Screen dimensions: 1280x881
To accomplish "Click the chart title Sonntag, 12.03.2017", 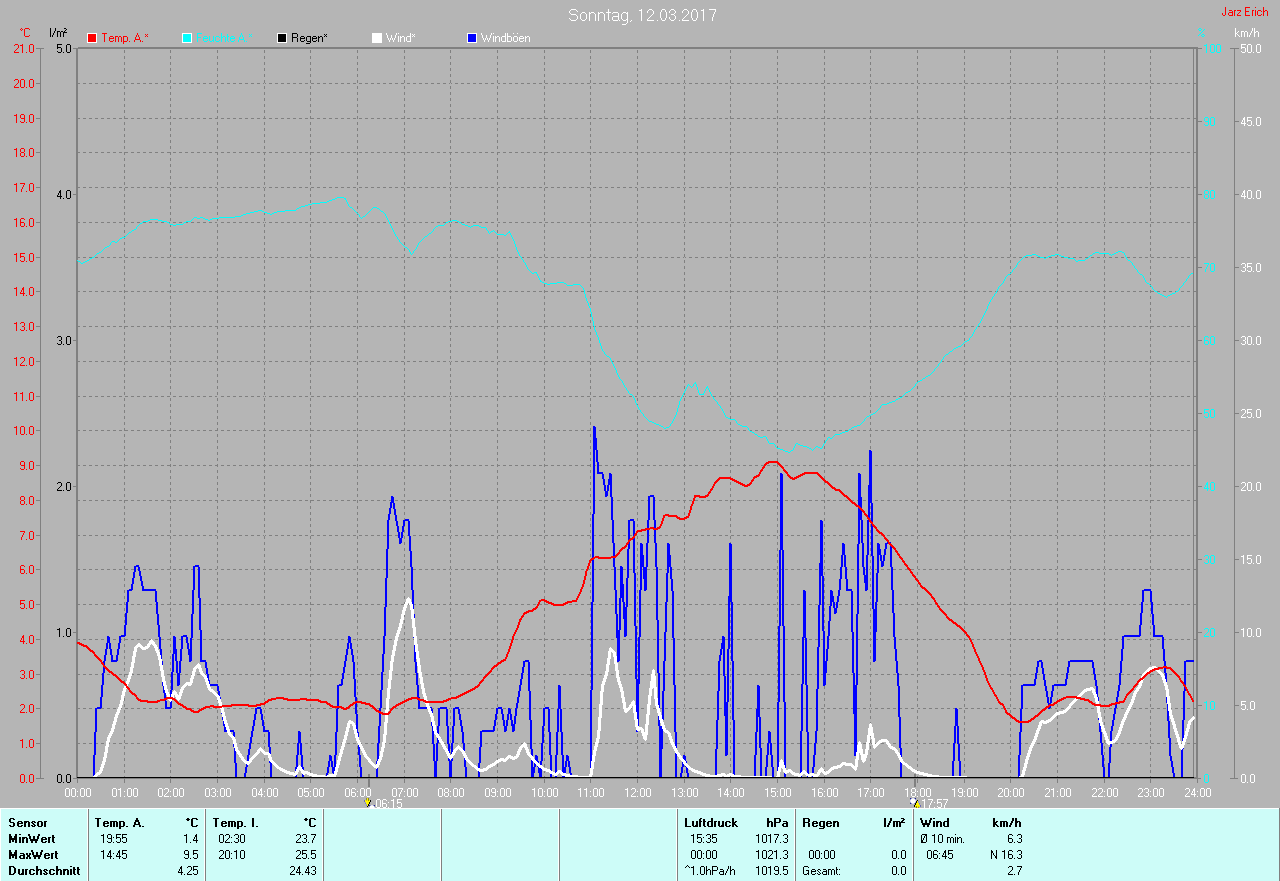I will point(642,15).
